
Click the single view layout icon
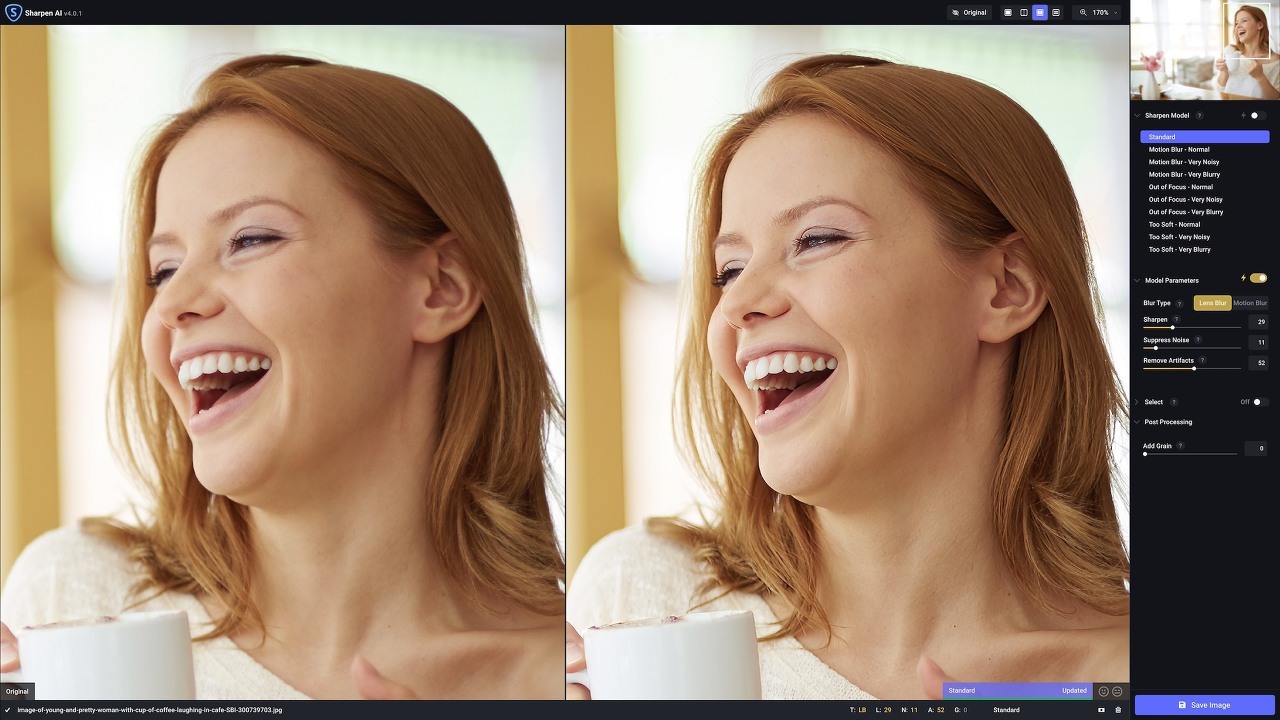click(x=1008, y=13)
